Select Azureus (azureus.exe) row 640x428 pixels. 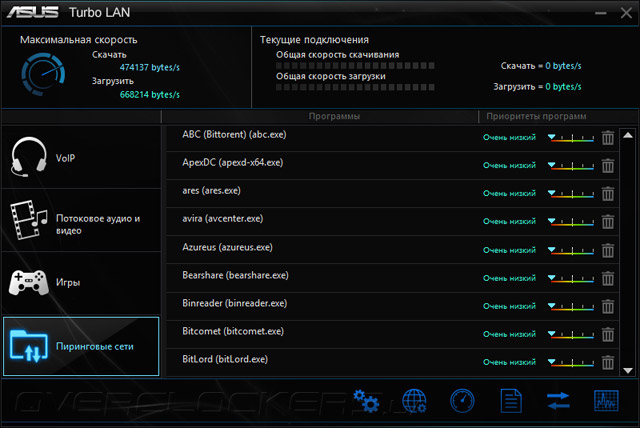(392, 250)
